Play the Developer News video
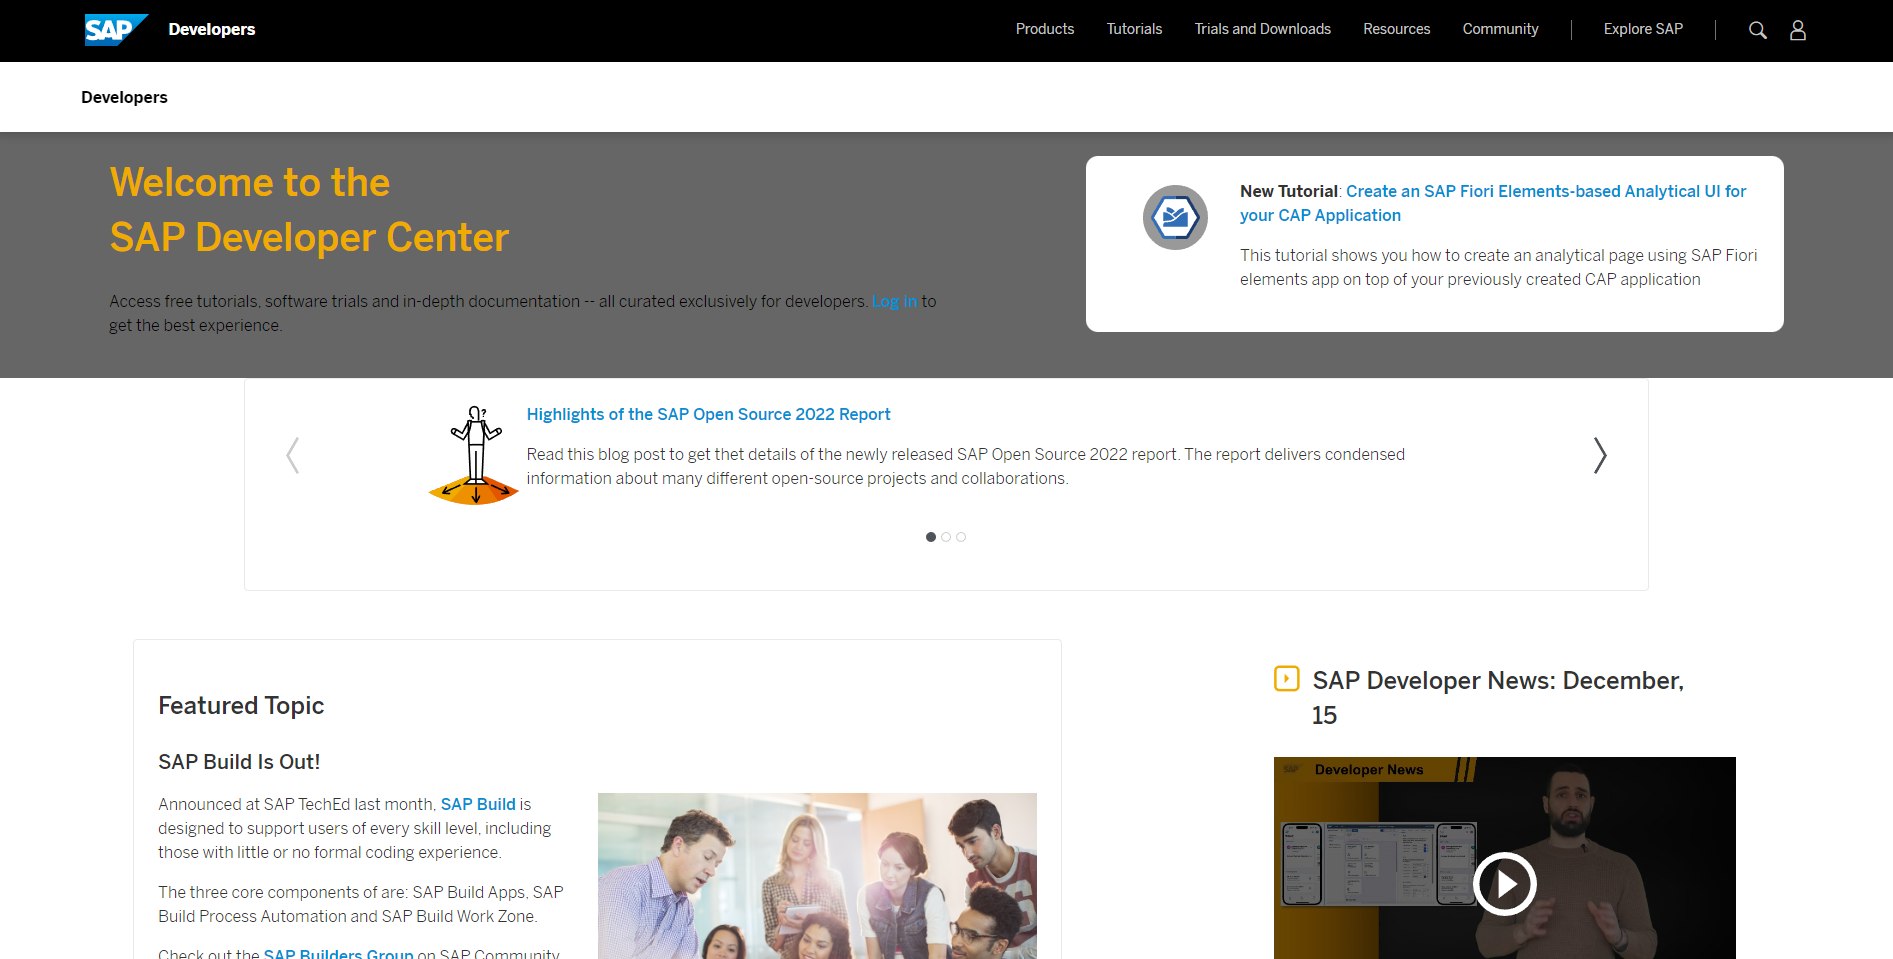 coord(1504,884)
